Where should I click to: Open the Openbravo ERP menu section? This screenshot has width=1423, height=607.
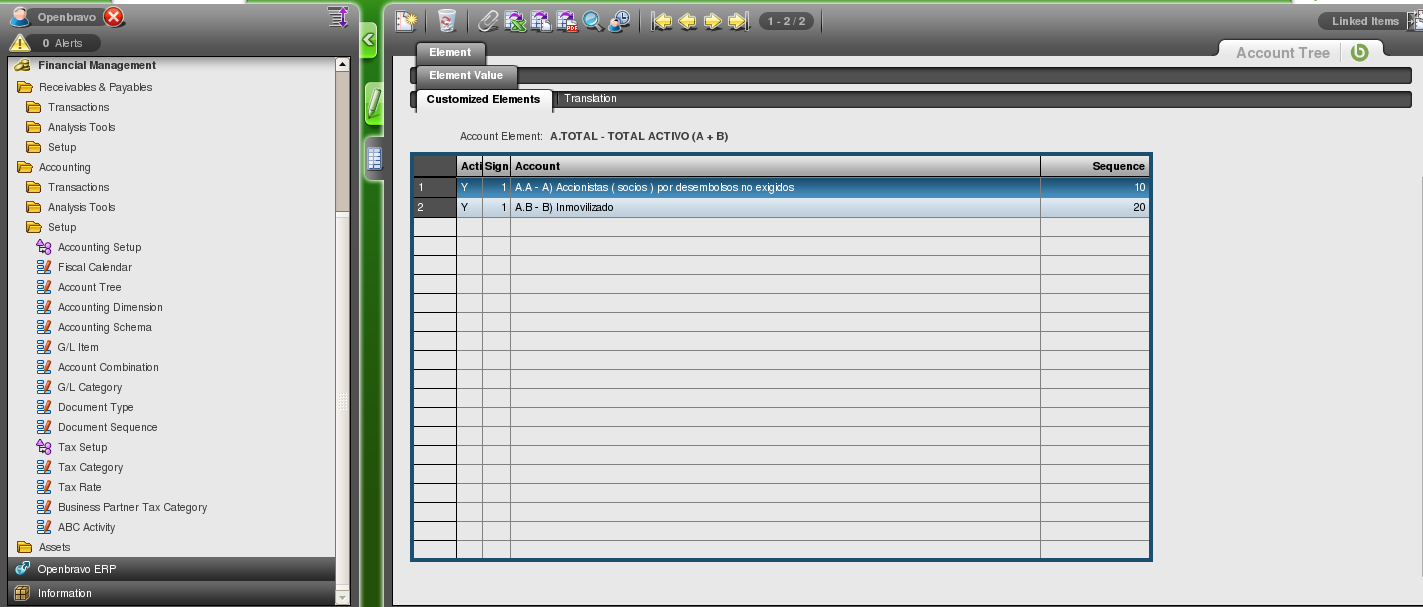[171, 569]
